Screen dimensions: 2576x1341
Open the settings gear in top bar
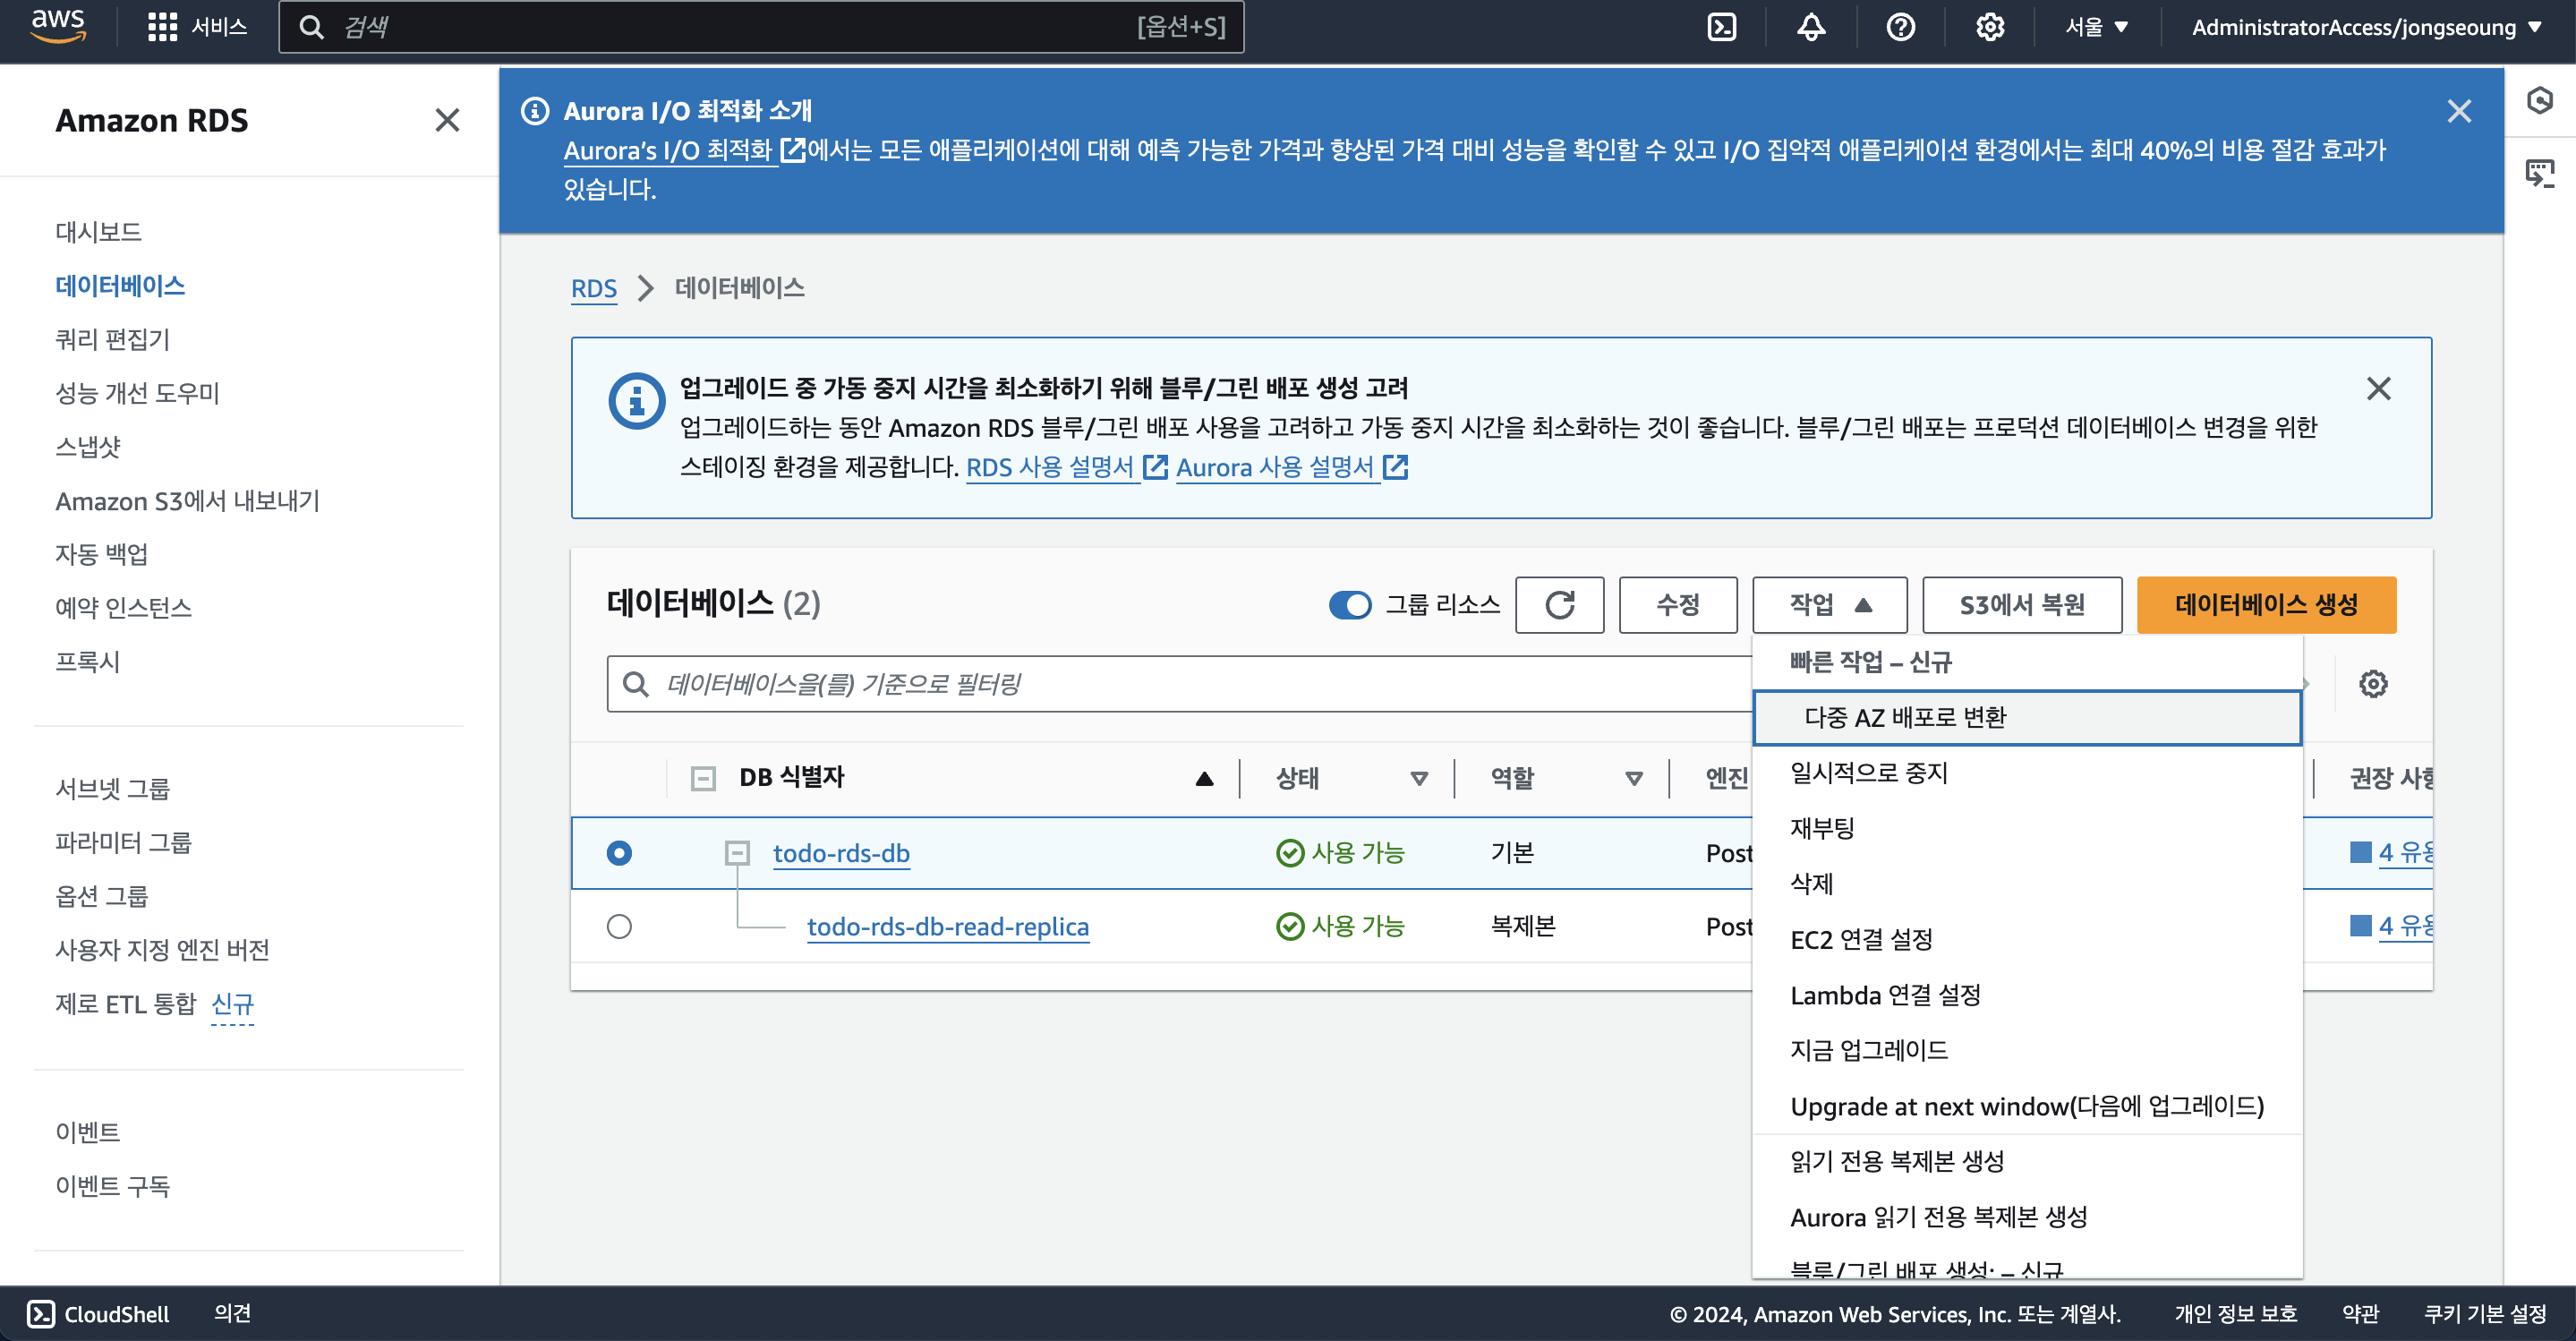[1990, 27]
